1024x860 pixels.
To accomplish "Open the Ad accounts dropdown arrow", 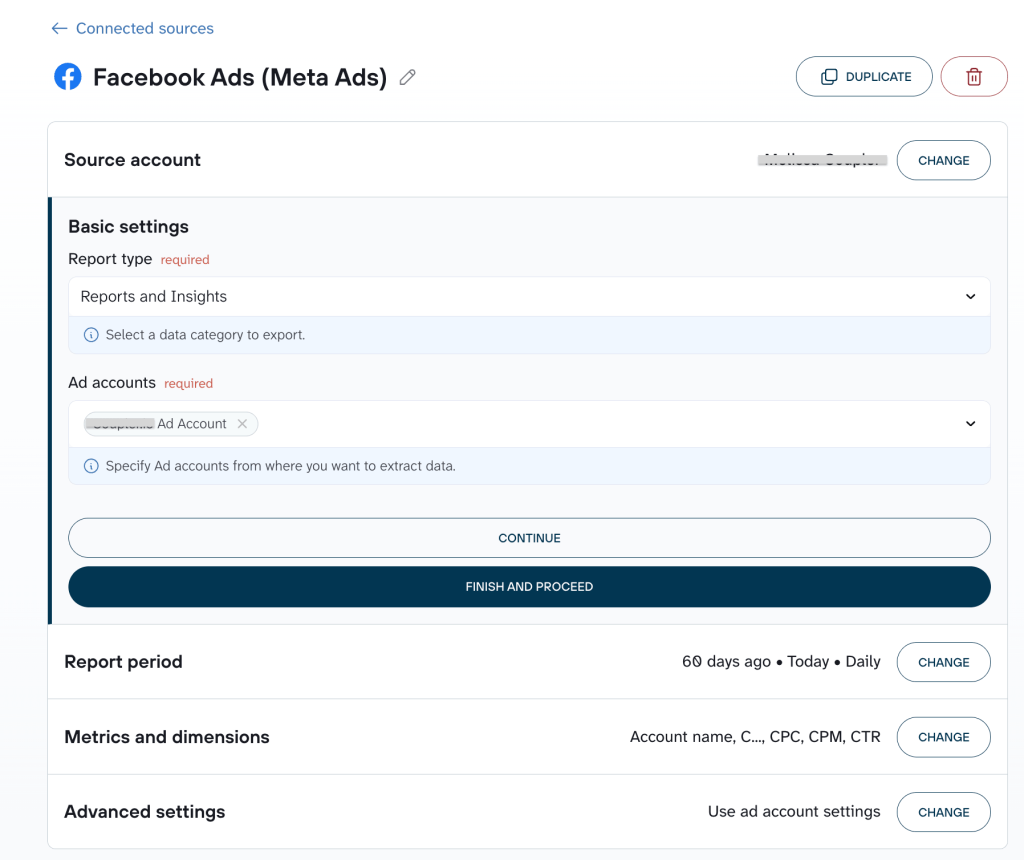I will (970, 424).
